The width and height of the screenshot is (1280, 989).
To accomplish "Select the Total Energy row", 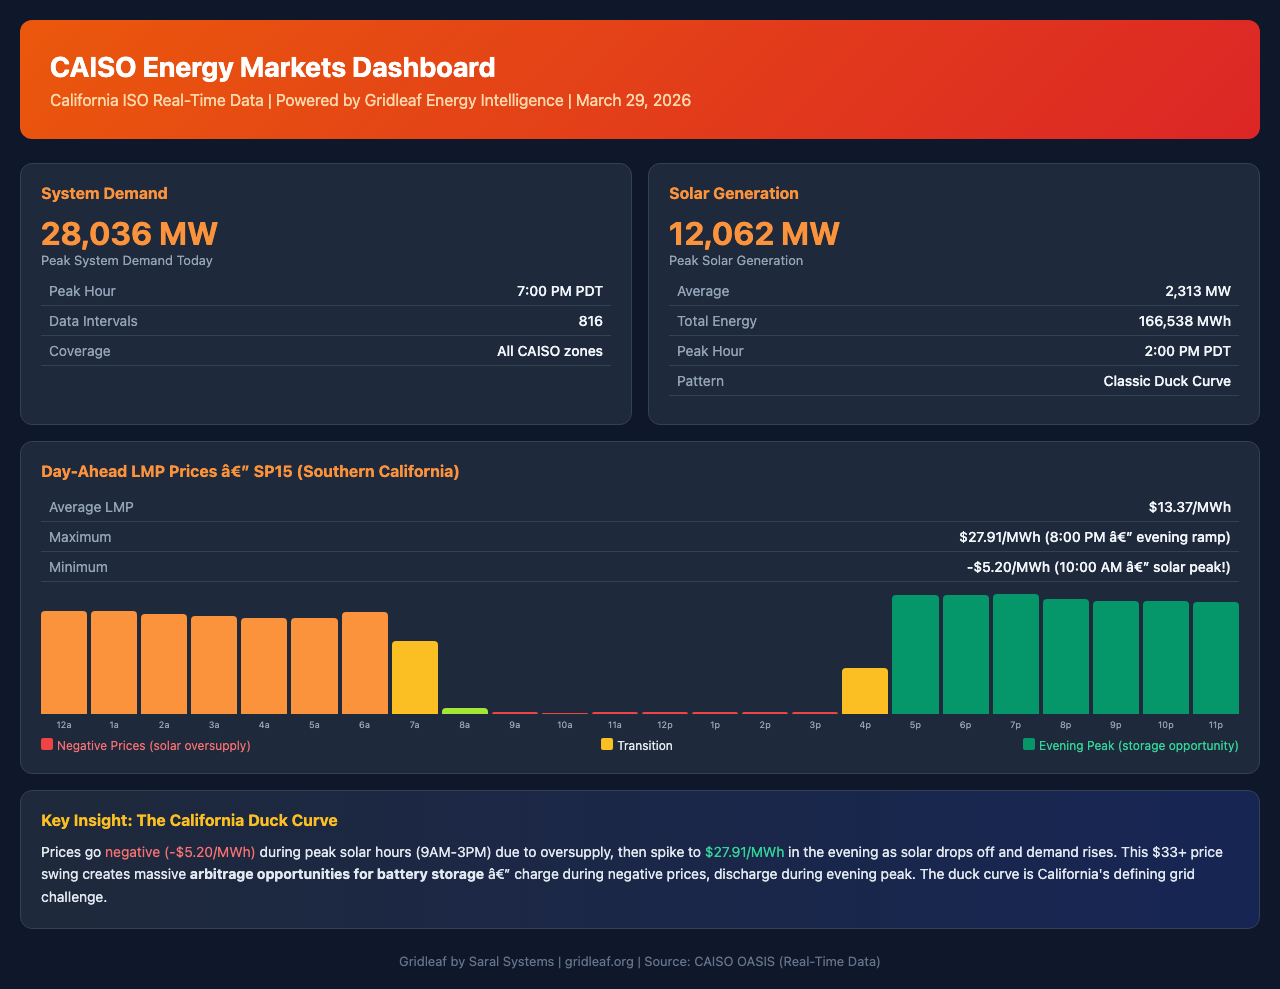I will (953, 321).
